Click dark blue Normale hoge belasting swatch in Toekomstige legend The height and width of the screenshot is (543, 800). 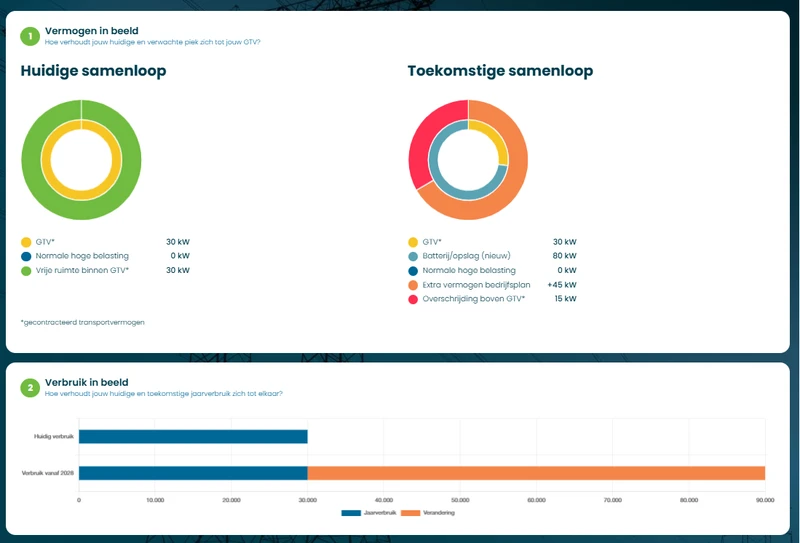tap(413, 270)
